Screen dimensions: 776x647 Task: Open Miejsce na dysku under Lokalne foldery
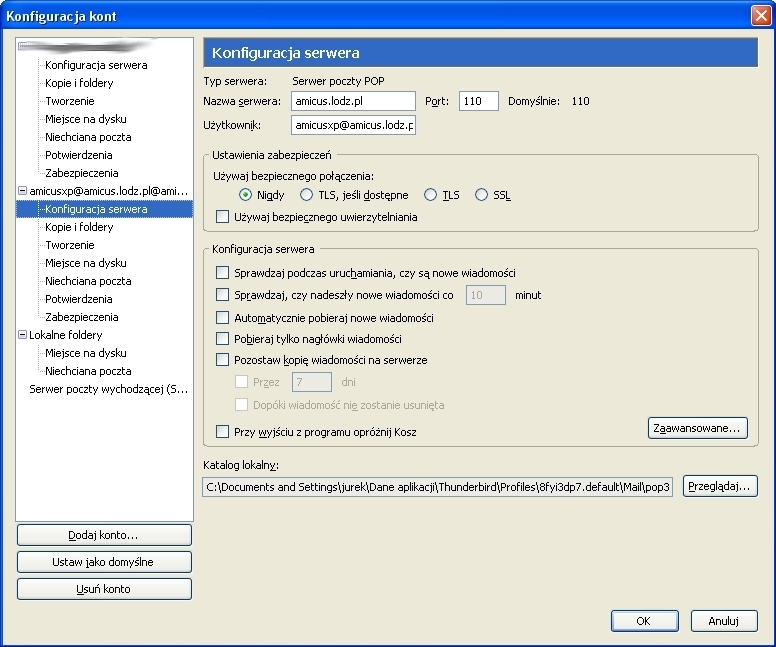[x=85, y=353]
